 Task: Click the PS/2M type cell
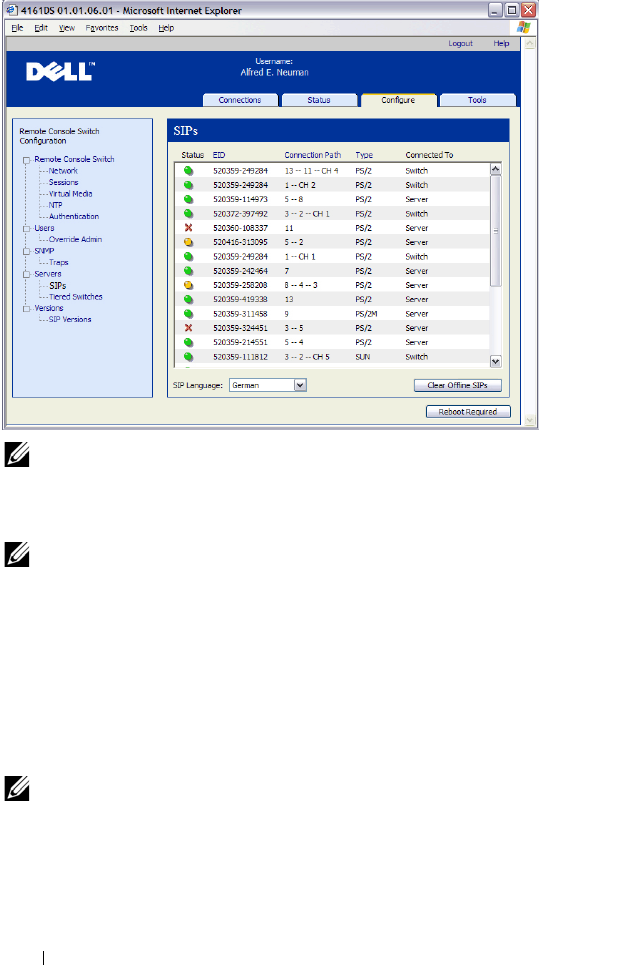[366, 314]
